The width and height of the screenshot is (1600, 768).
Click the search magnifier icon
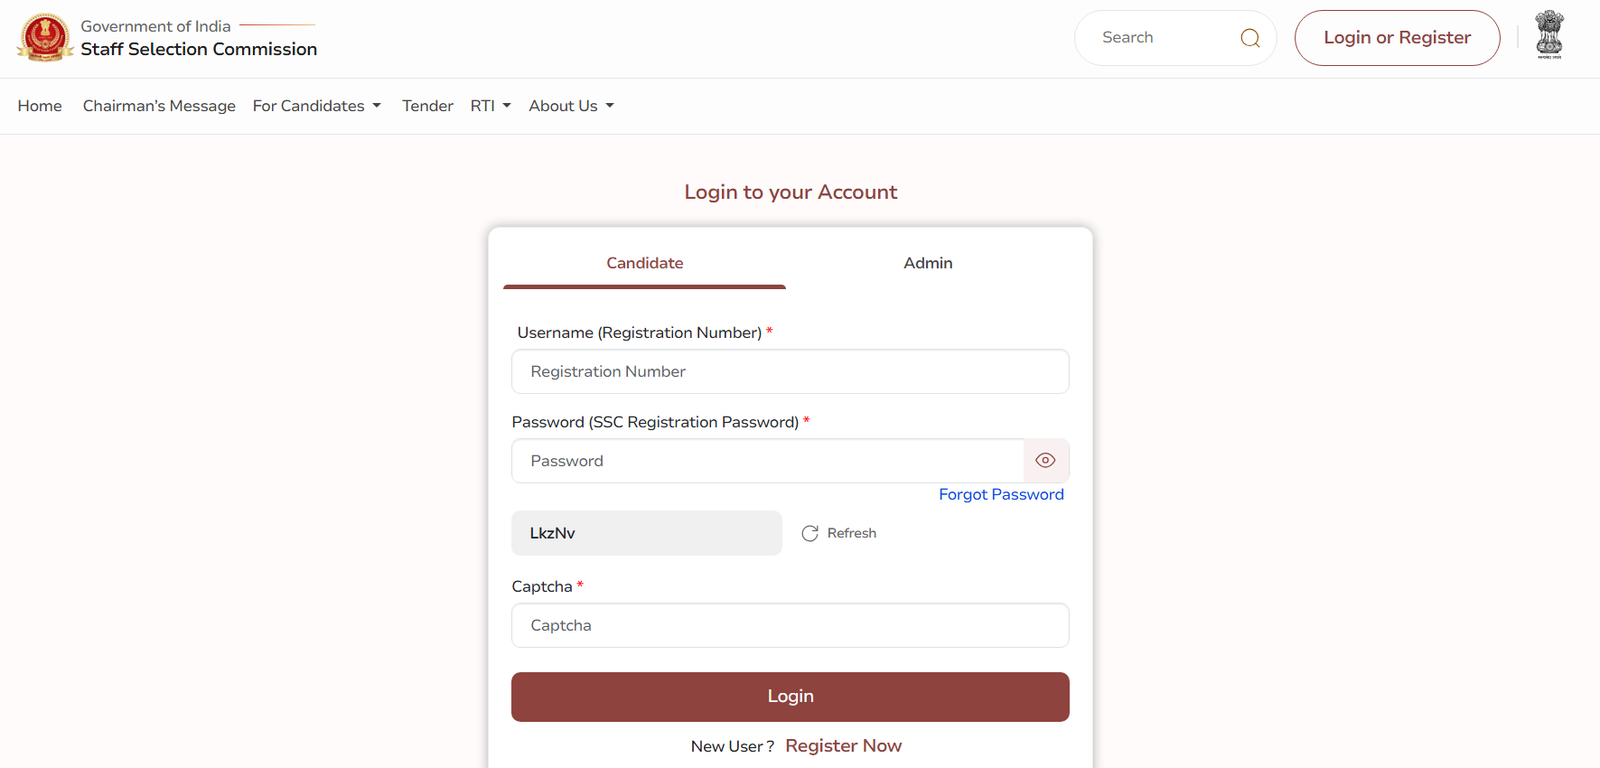(x=1249, y=37)
